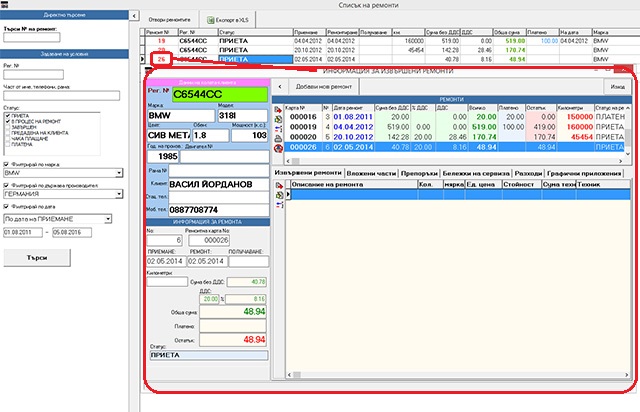The image size is (640, 412).
Task: Click the green C6544CC registration field
Action: (x=220, y=94)
